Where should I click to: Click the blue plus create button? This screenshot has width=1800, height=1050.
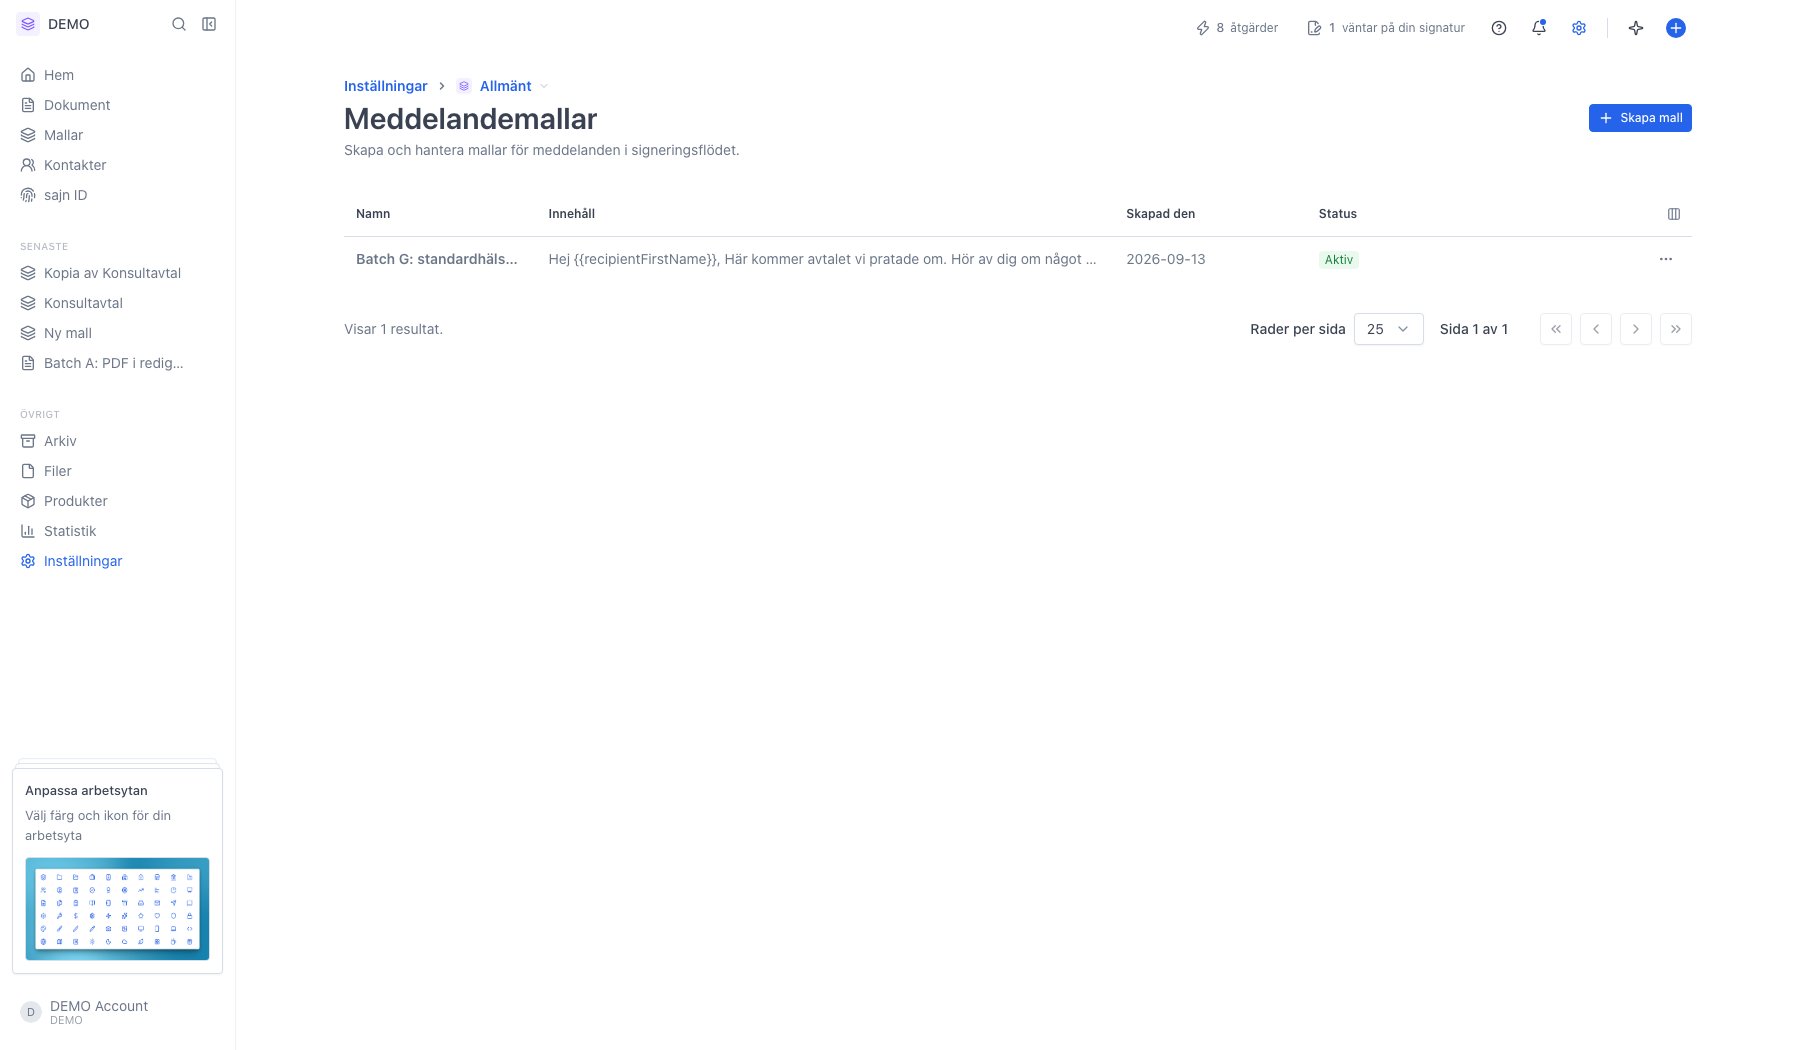(x=1676, y=28)
